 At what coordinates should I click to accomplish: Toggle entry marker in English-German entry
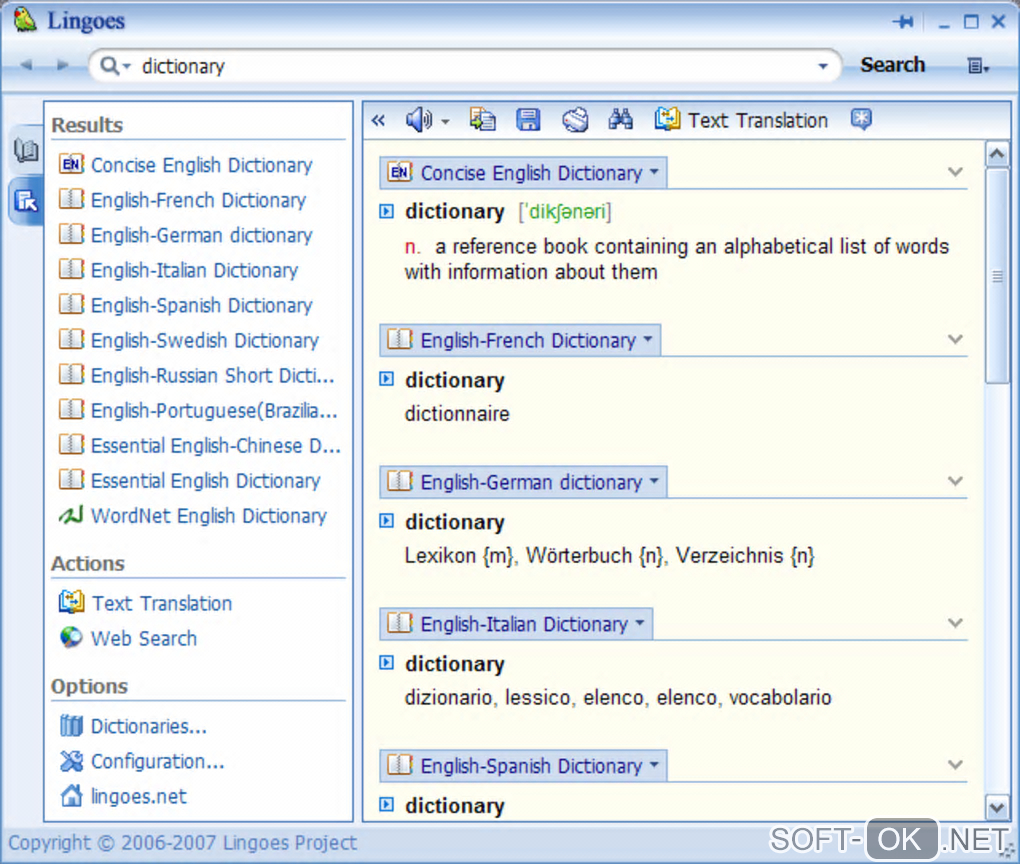(386, 521)
